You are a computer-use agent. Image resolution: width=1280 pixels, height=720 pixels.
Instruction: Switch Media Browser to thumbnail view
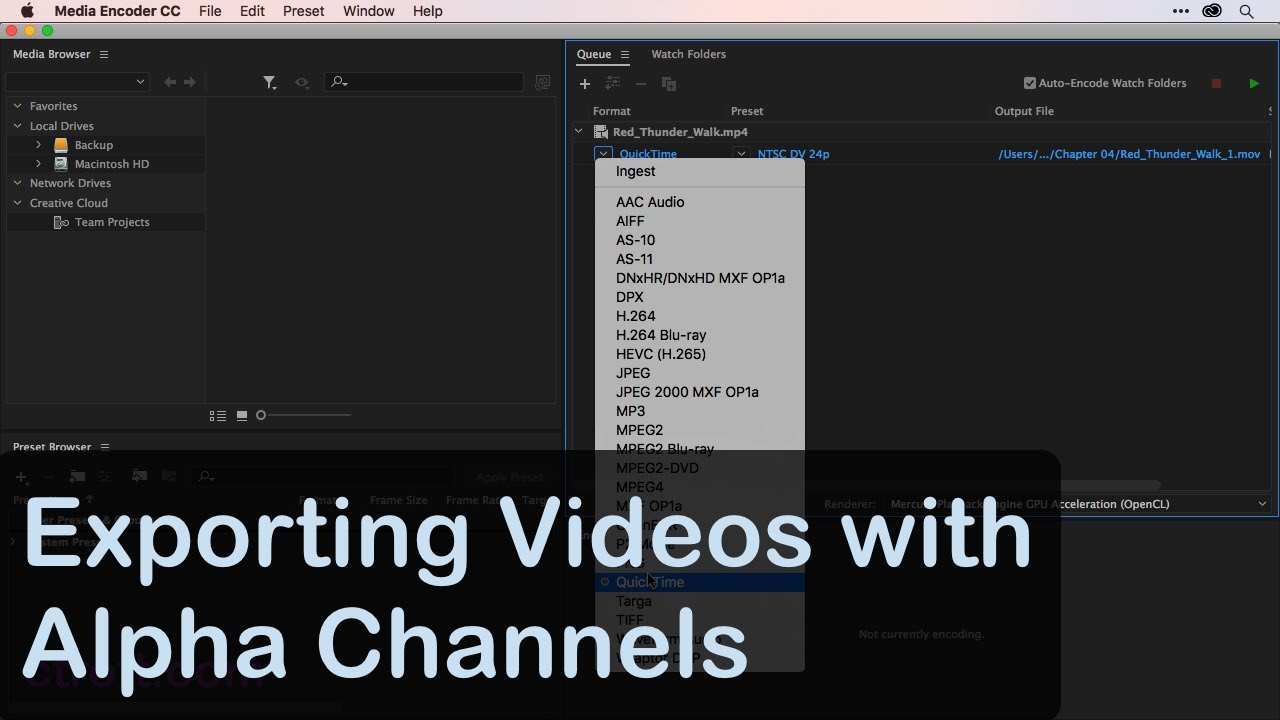click(242, 415)
